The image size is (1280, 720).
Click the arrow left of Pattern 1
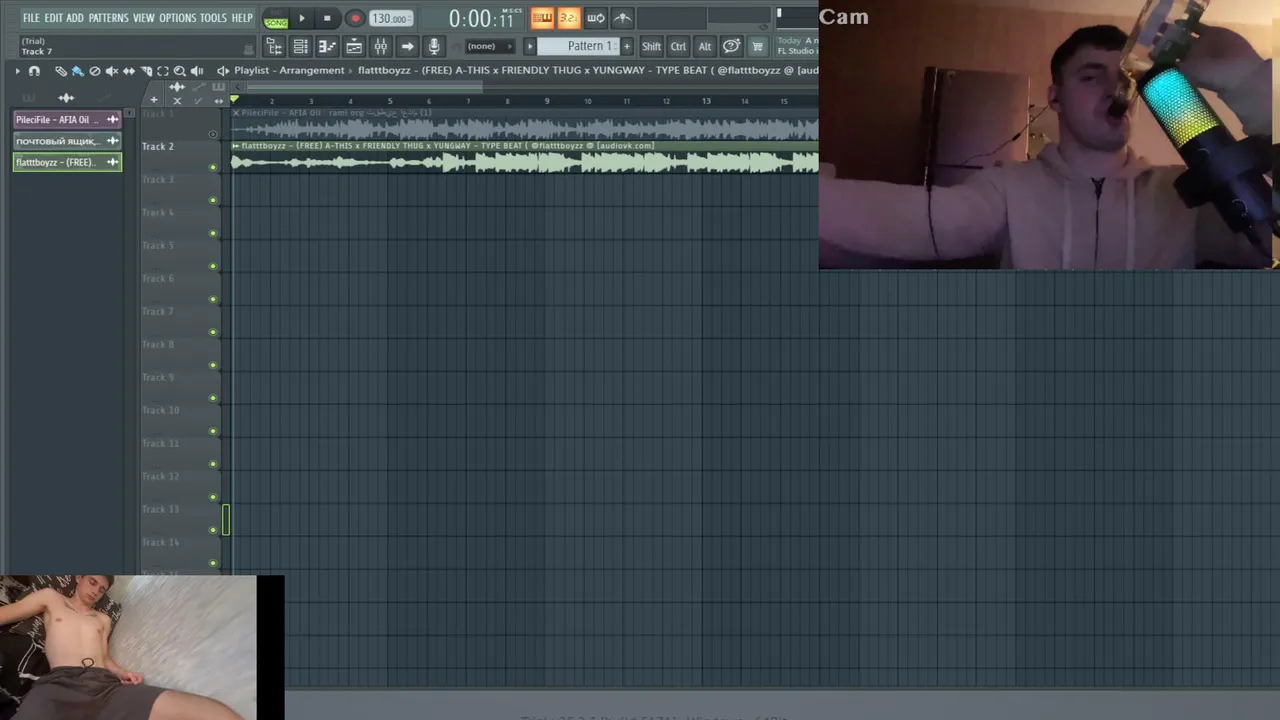[530, 46]
